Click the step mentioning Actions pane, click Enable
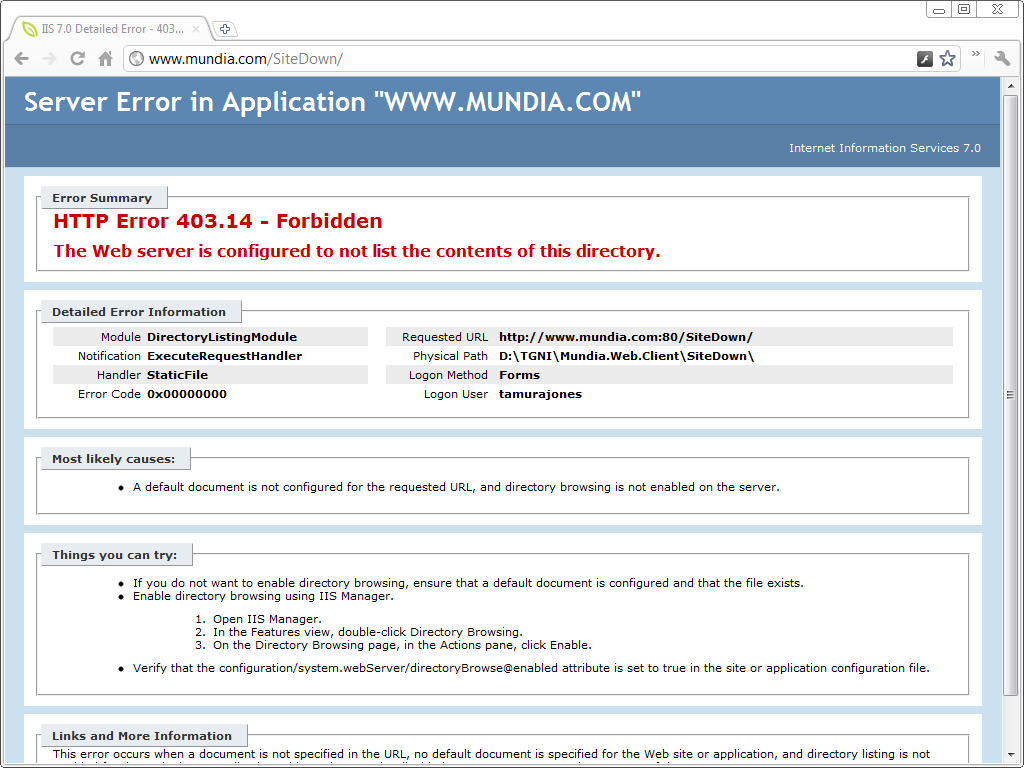 [402, 645]
